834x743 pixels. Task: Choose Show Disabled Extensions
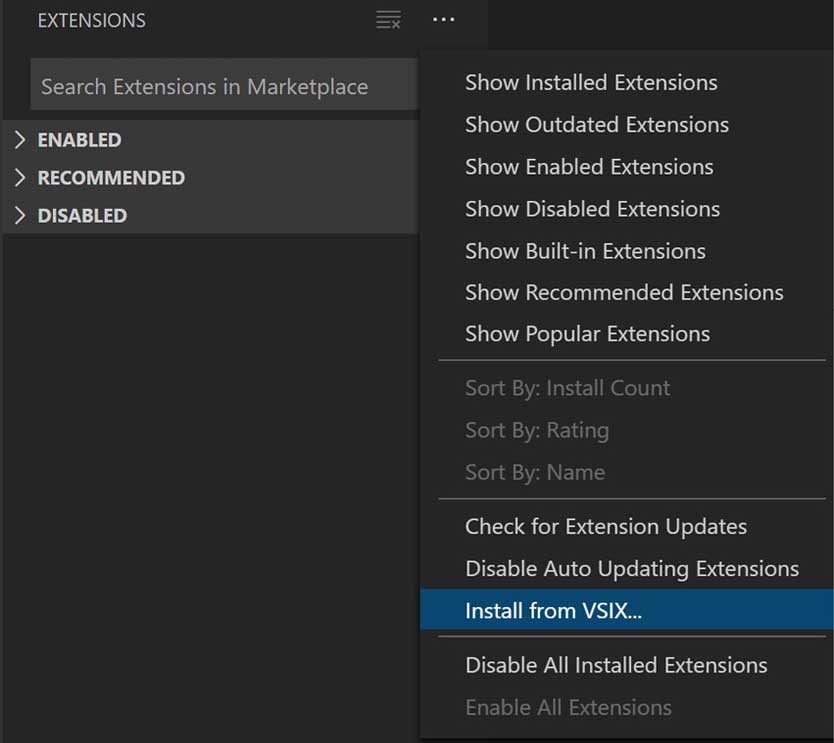627,209
